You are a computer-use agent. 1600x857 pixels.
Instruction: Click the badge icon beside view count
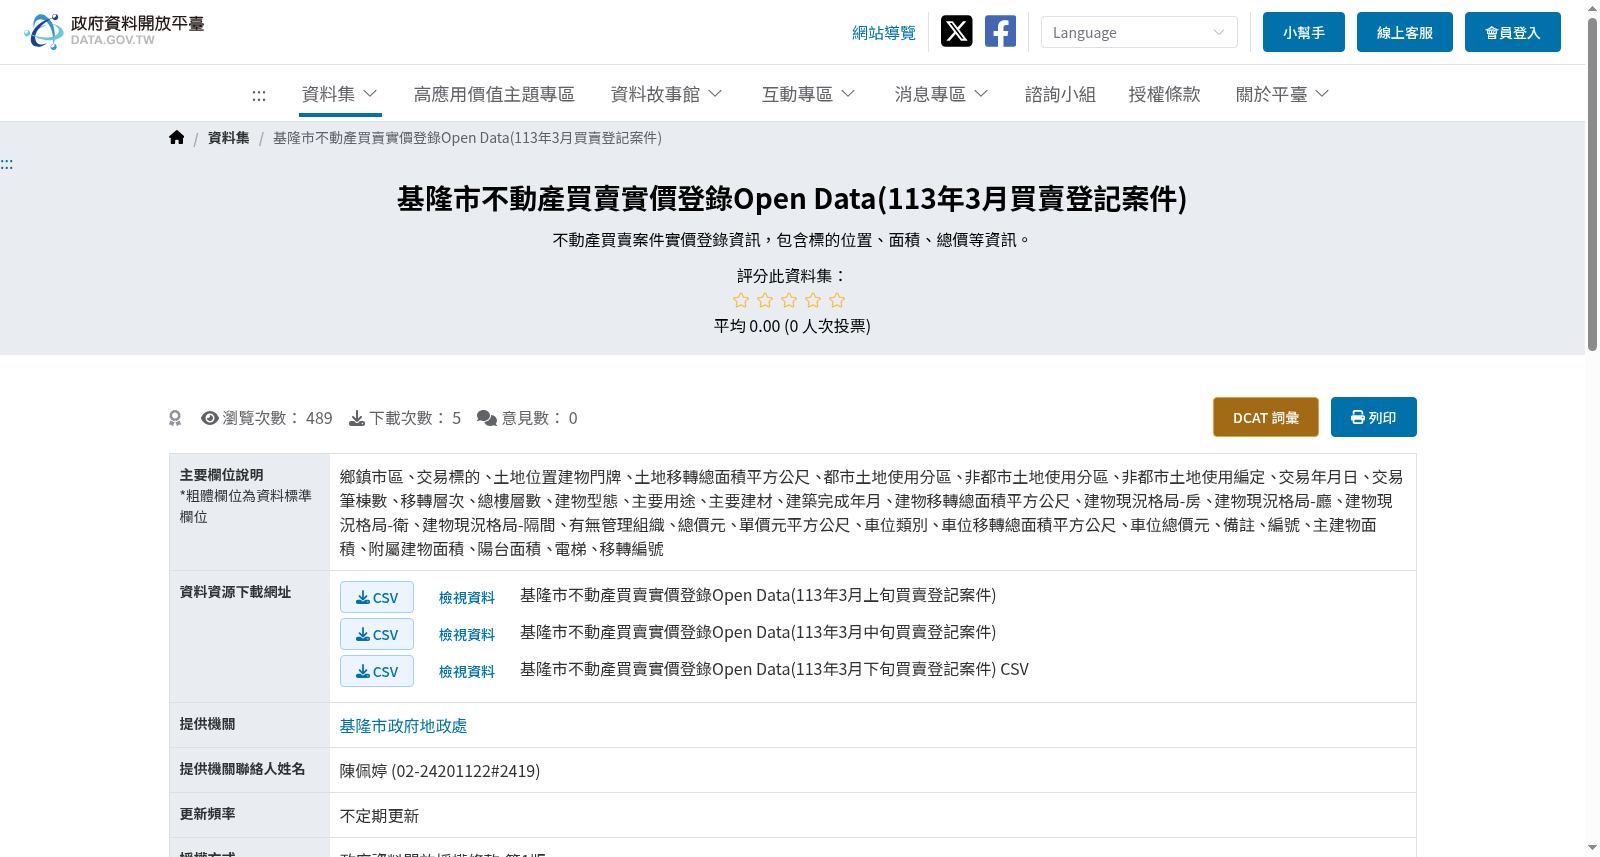click(175, 418)
